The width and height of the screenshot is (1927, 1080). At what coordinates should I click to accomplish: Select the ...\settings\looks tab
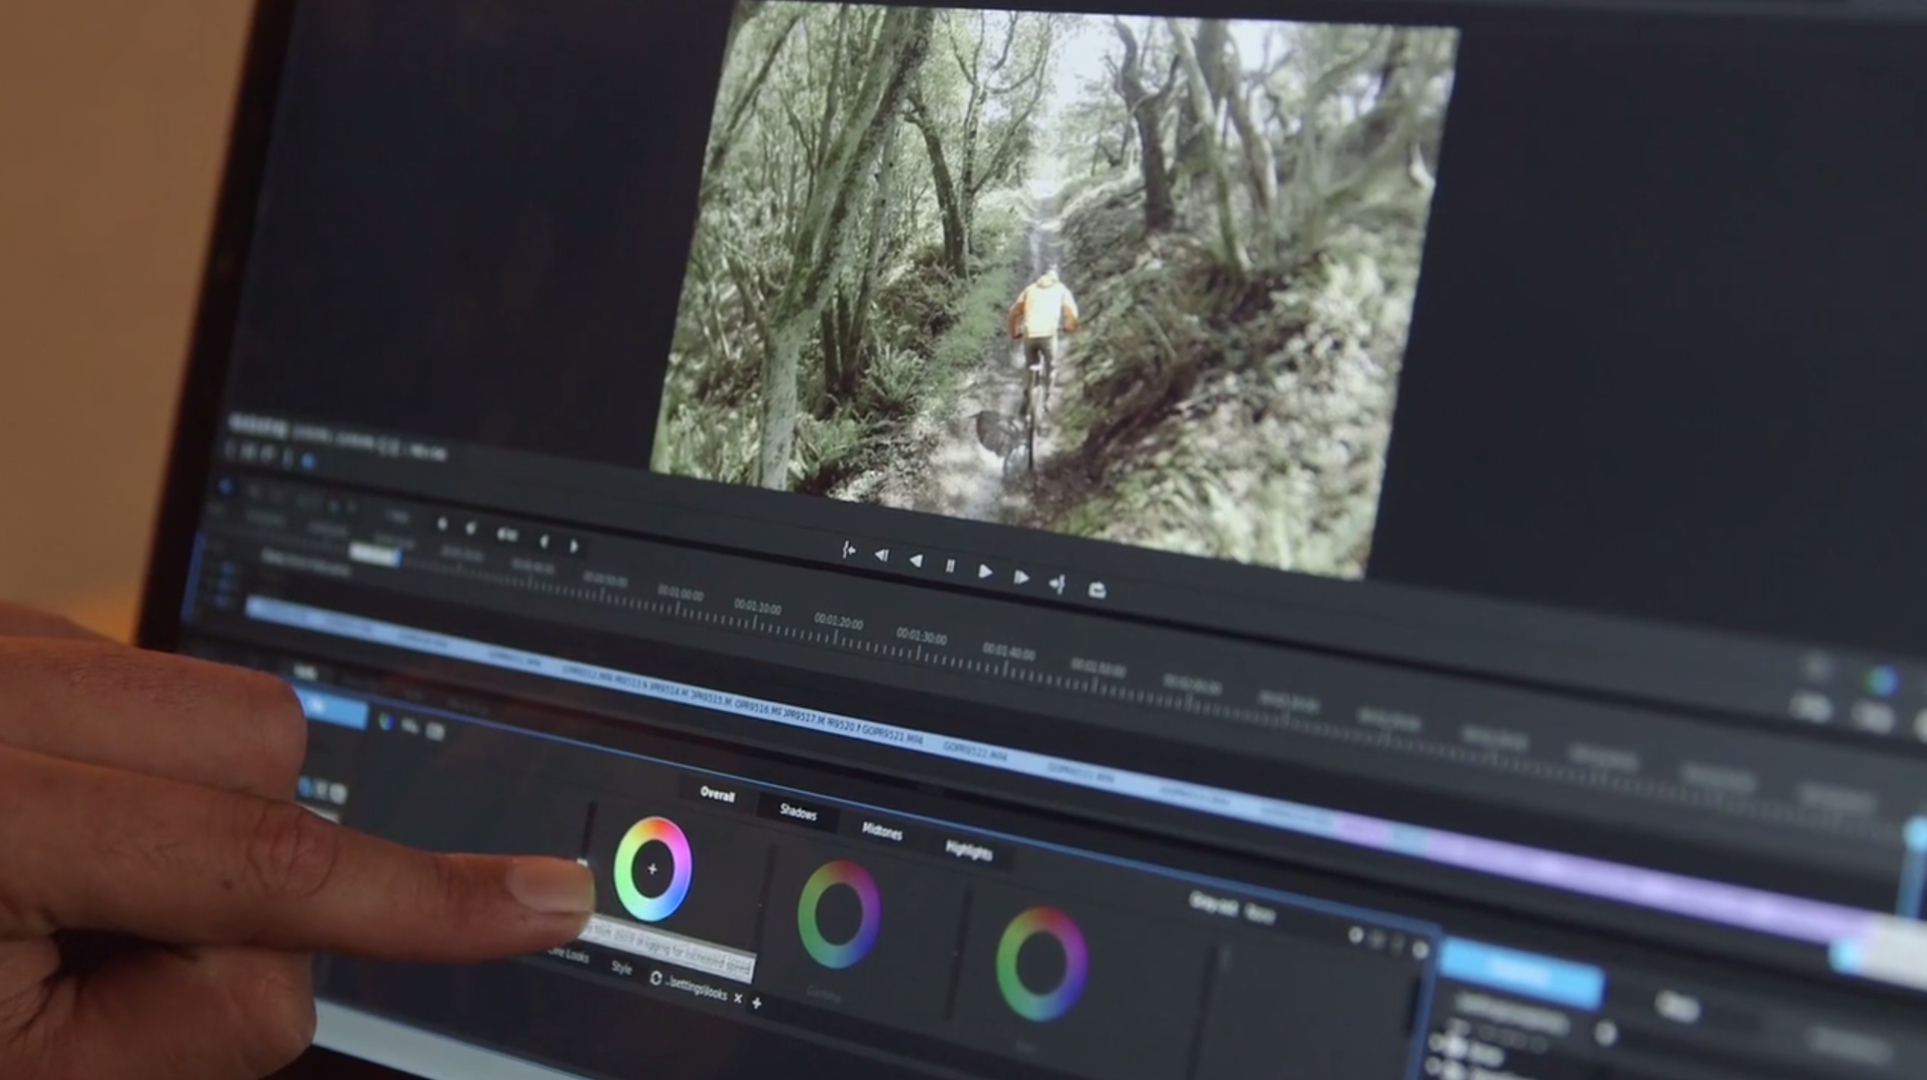(x=689, y=986)
